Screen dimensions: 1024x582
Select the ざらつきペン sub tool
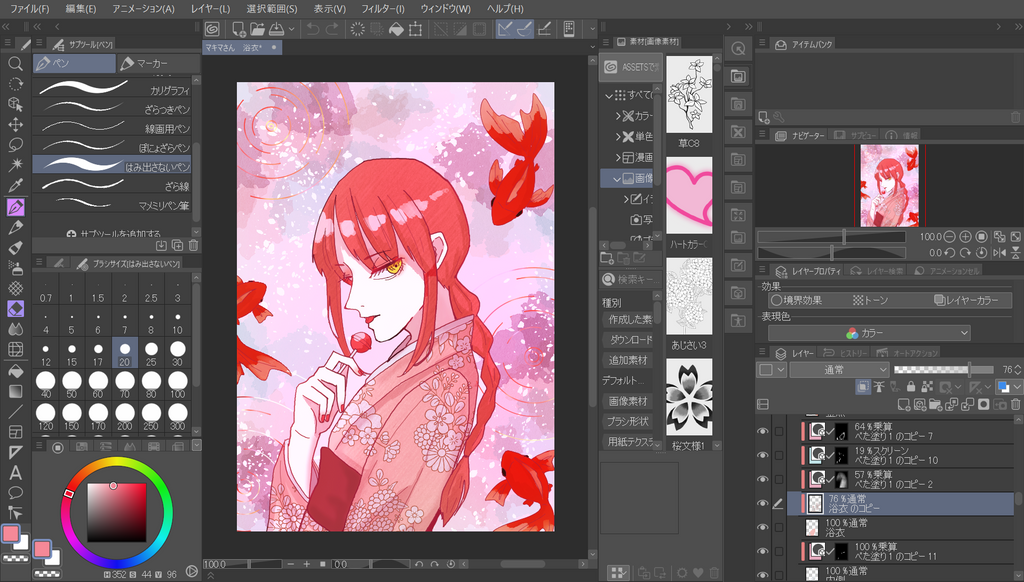click(x=113, y=109)
